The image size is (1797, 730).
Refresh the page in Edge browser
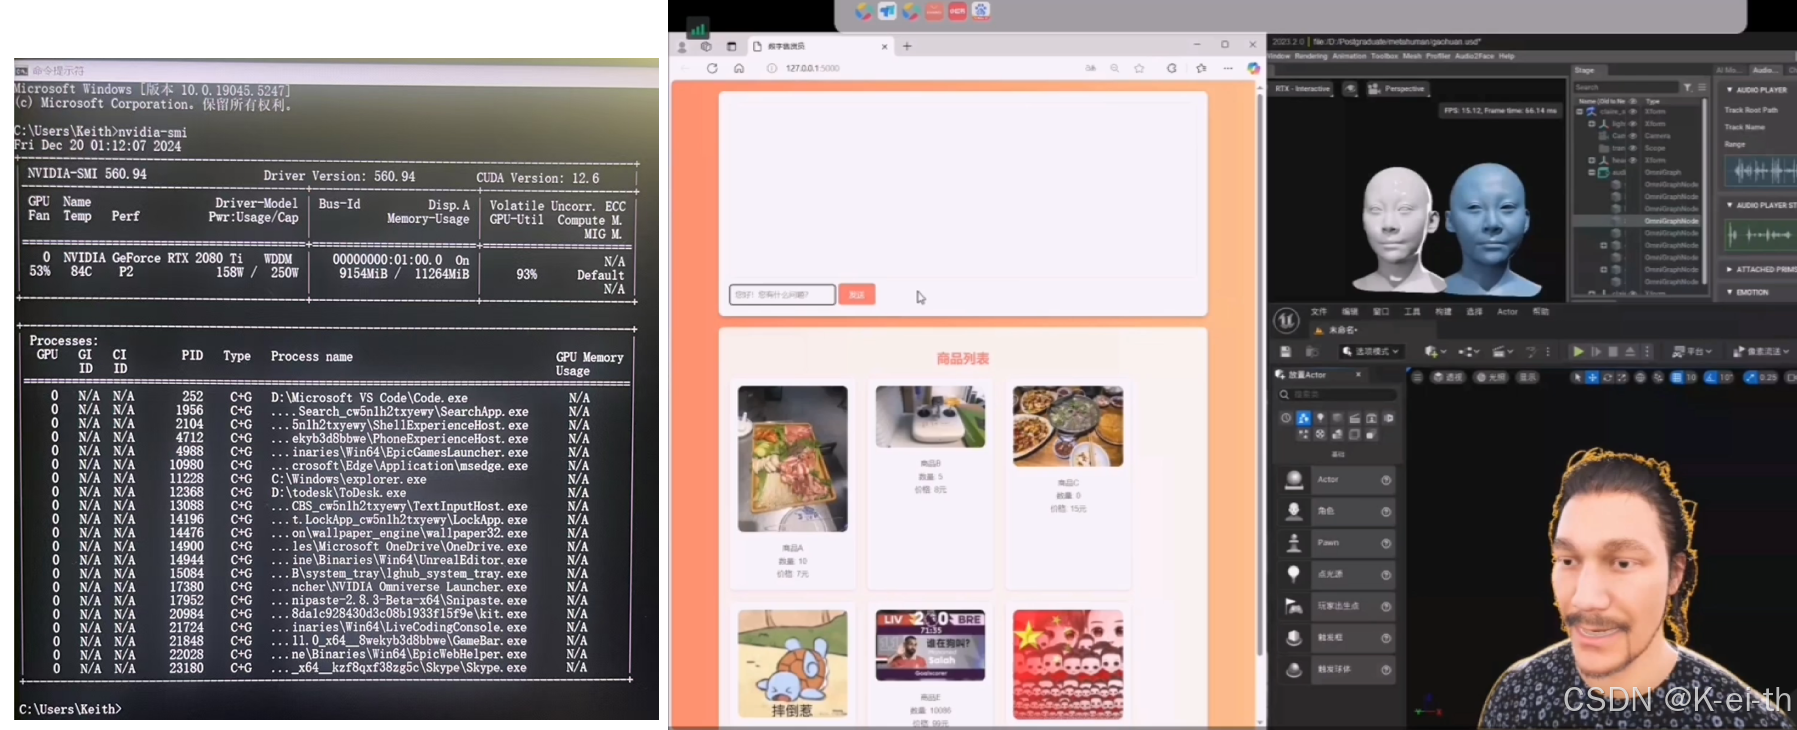(712, 68)
